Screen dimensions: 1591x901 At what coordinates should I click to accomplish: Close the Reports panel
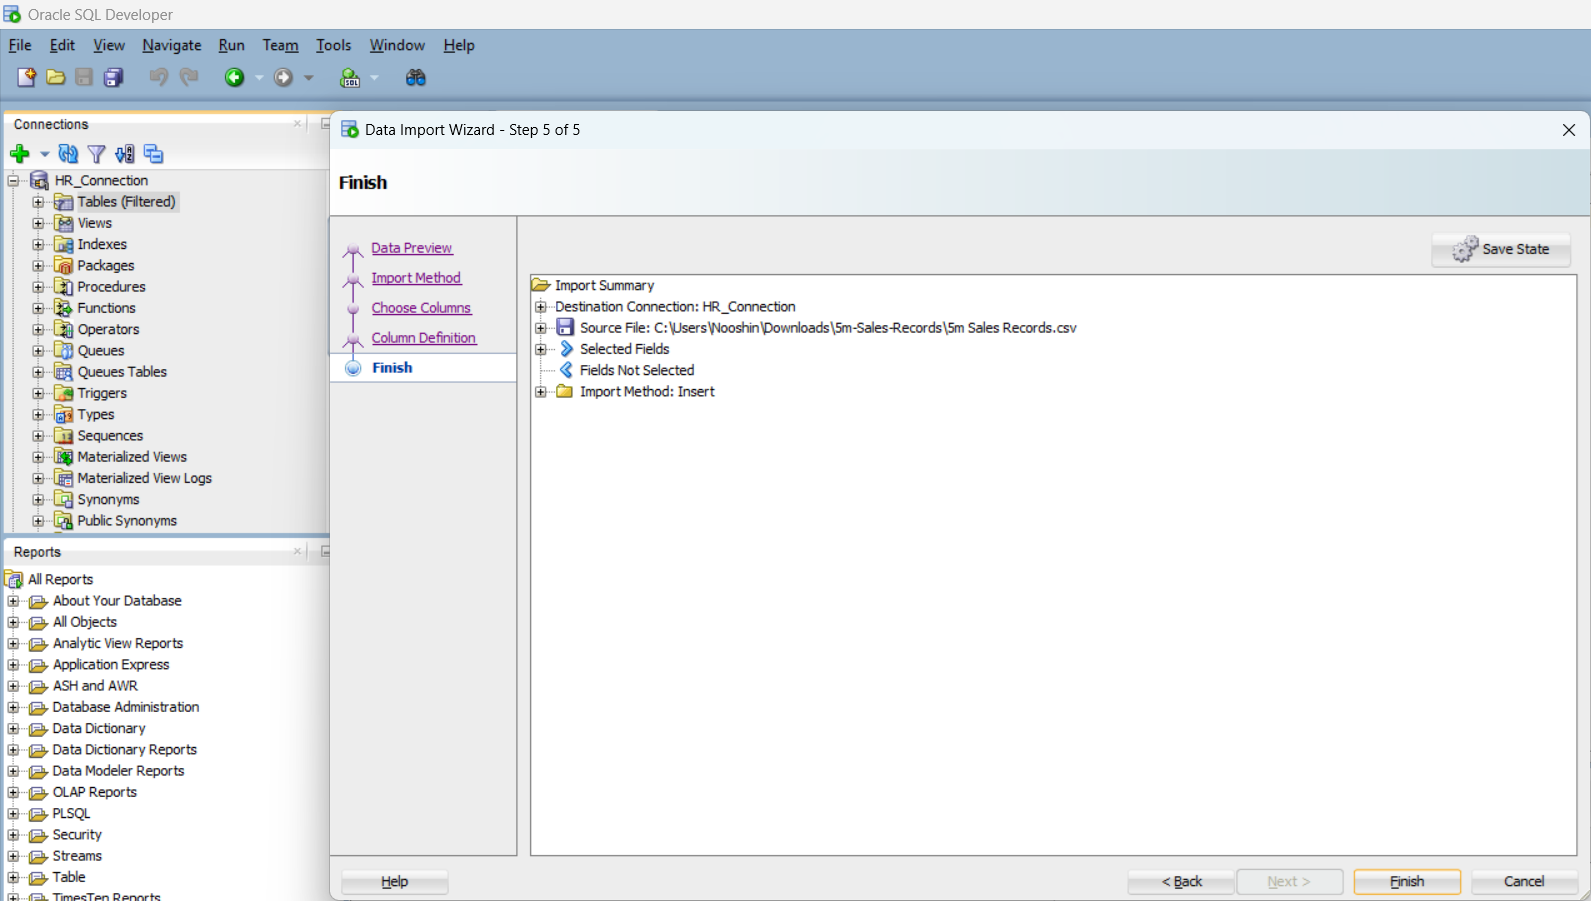[297, 552]
